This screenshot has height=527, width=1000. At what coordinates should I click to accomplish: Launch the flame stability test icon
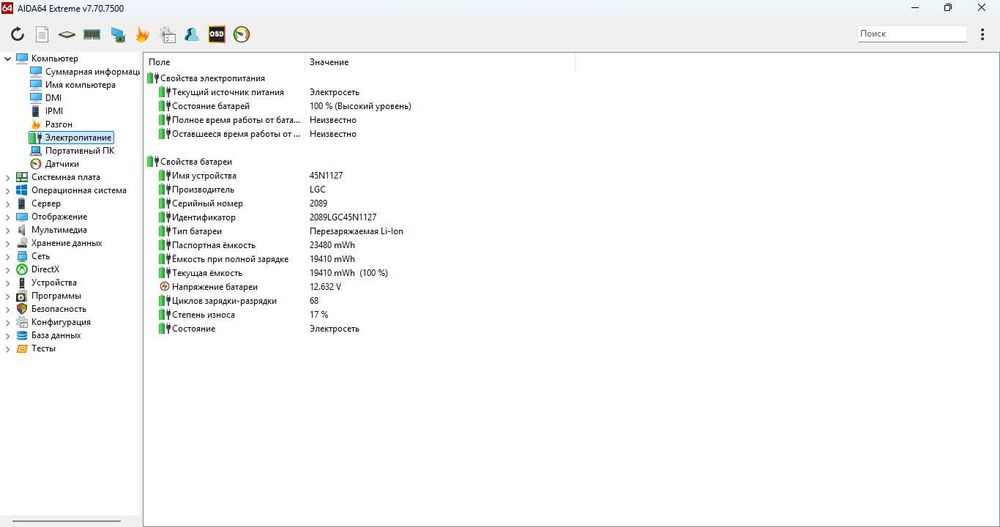point(142,34)
